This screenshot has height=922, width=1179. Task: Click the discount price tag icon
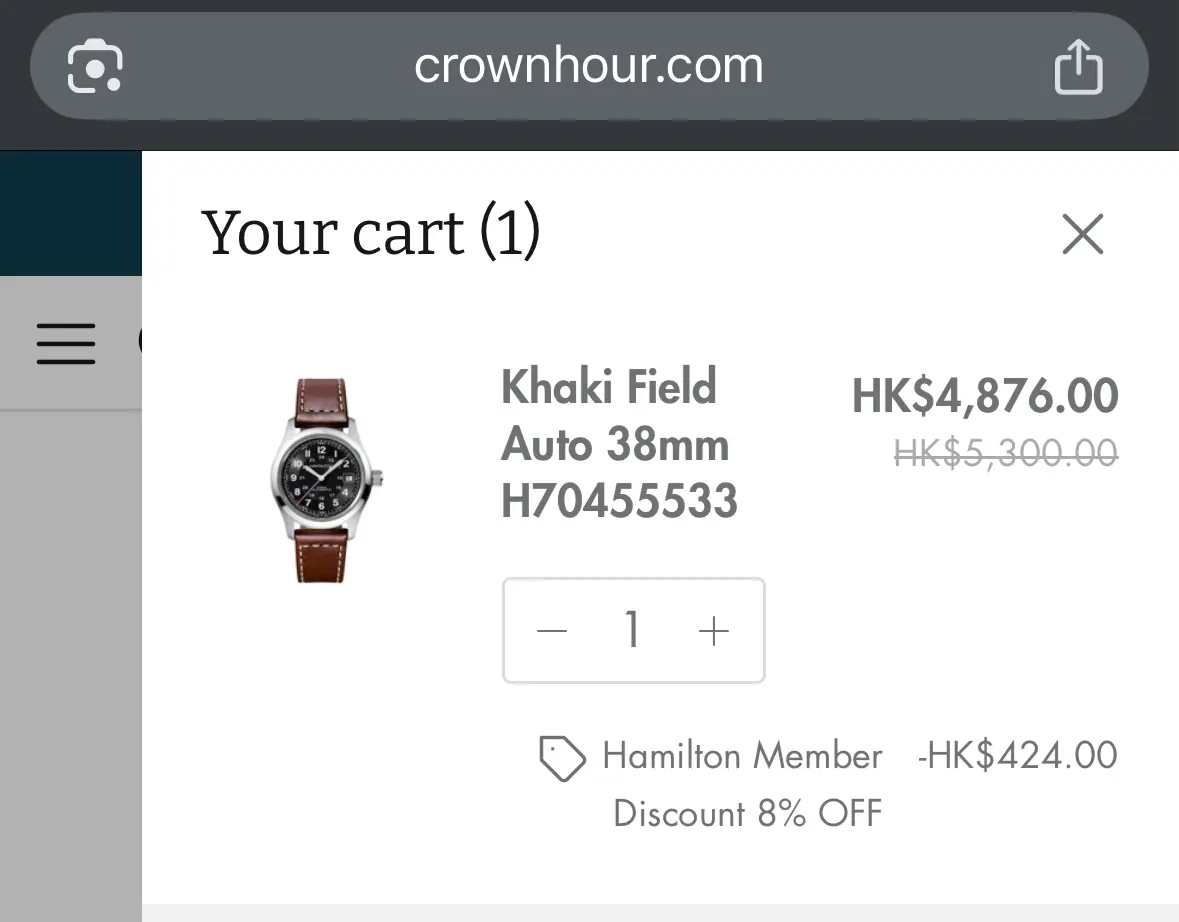tap(562, 758)
